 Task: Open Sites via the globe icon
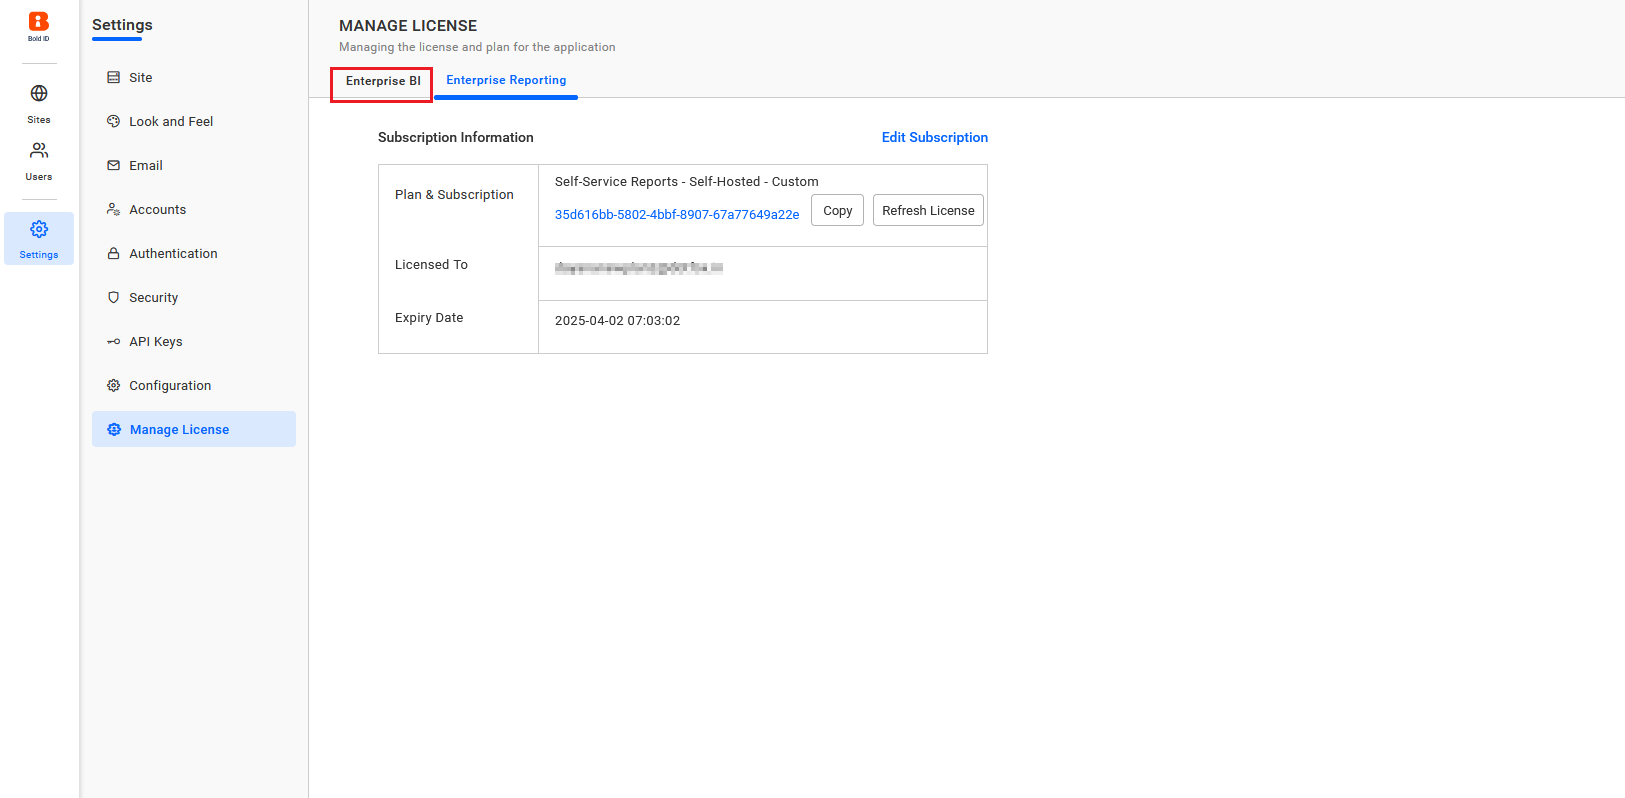tap(39, 94)
